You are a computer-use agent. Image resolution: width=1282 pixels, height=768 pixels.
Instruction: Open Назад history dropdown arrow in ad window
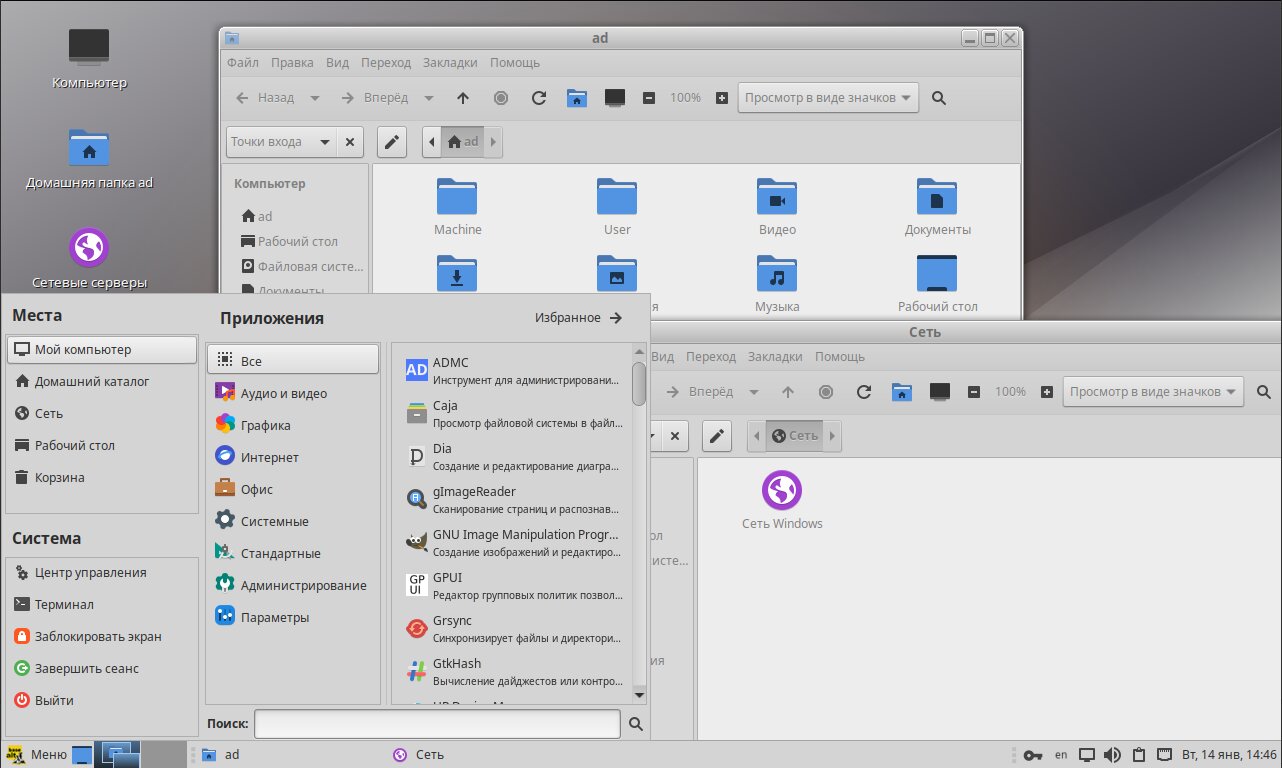point(315,98)
